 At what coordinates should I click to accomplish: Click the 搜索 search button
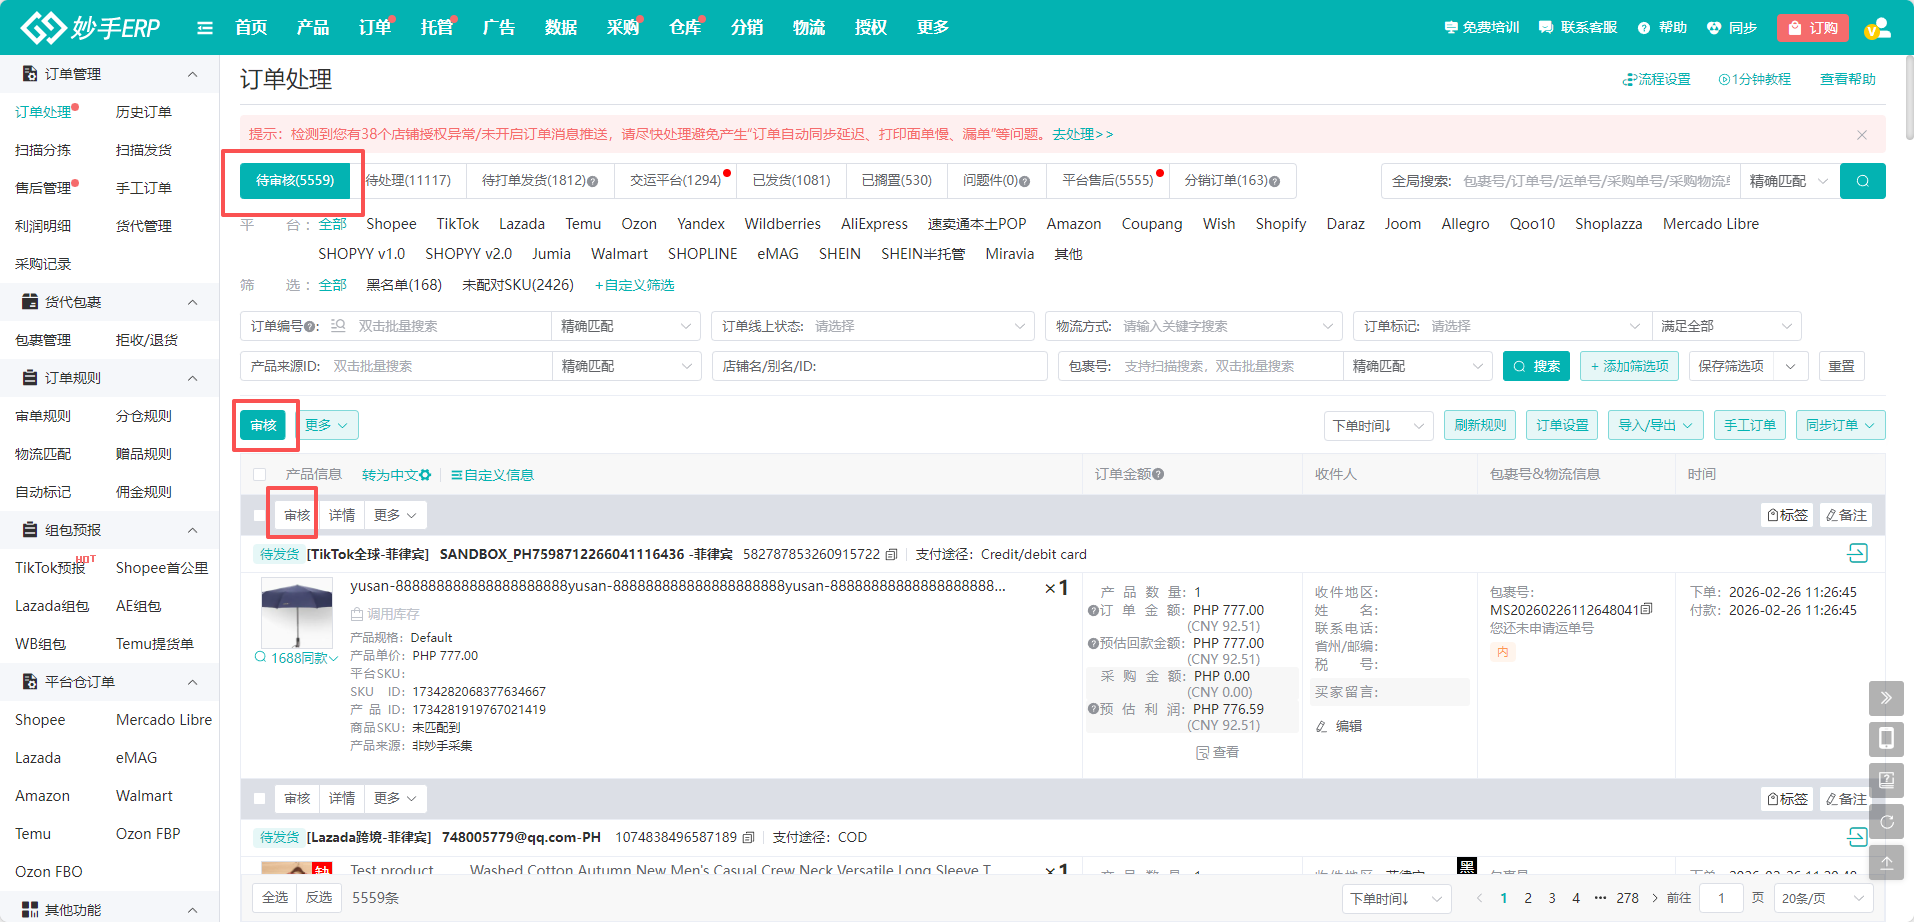tap(1536, 366)
